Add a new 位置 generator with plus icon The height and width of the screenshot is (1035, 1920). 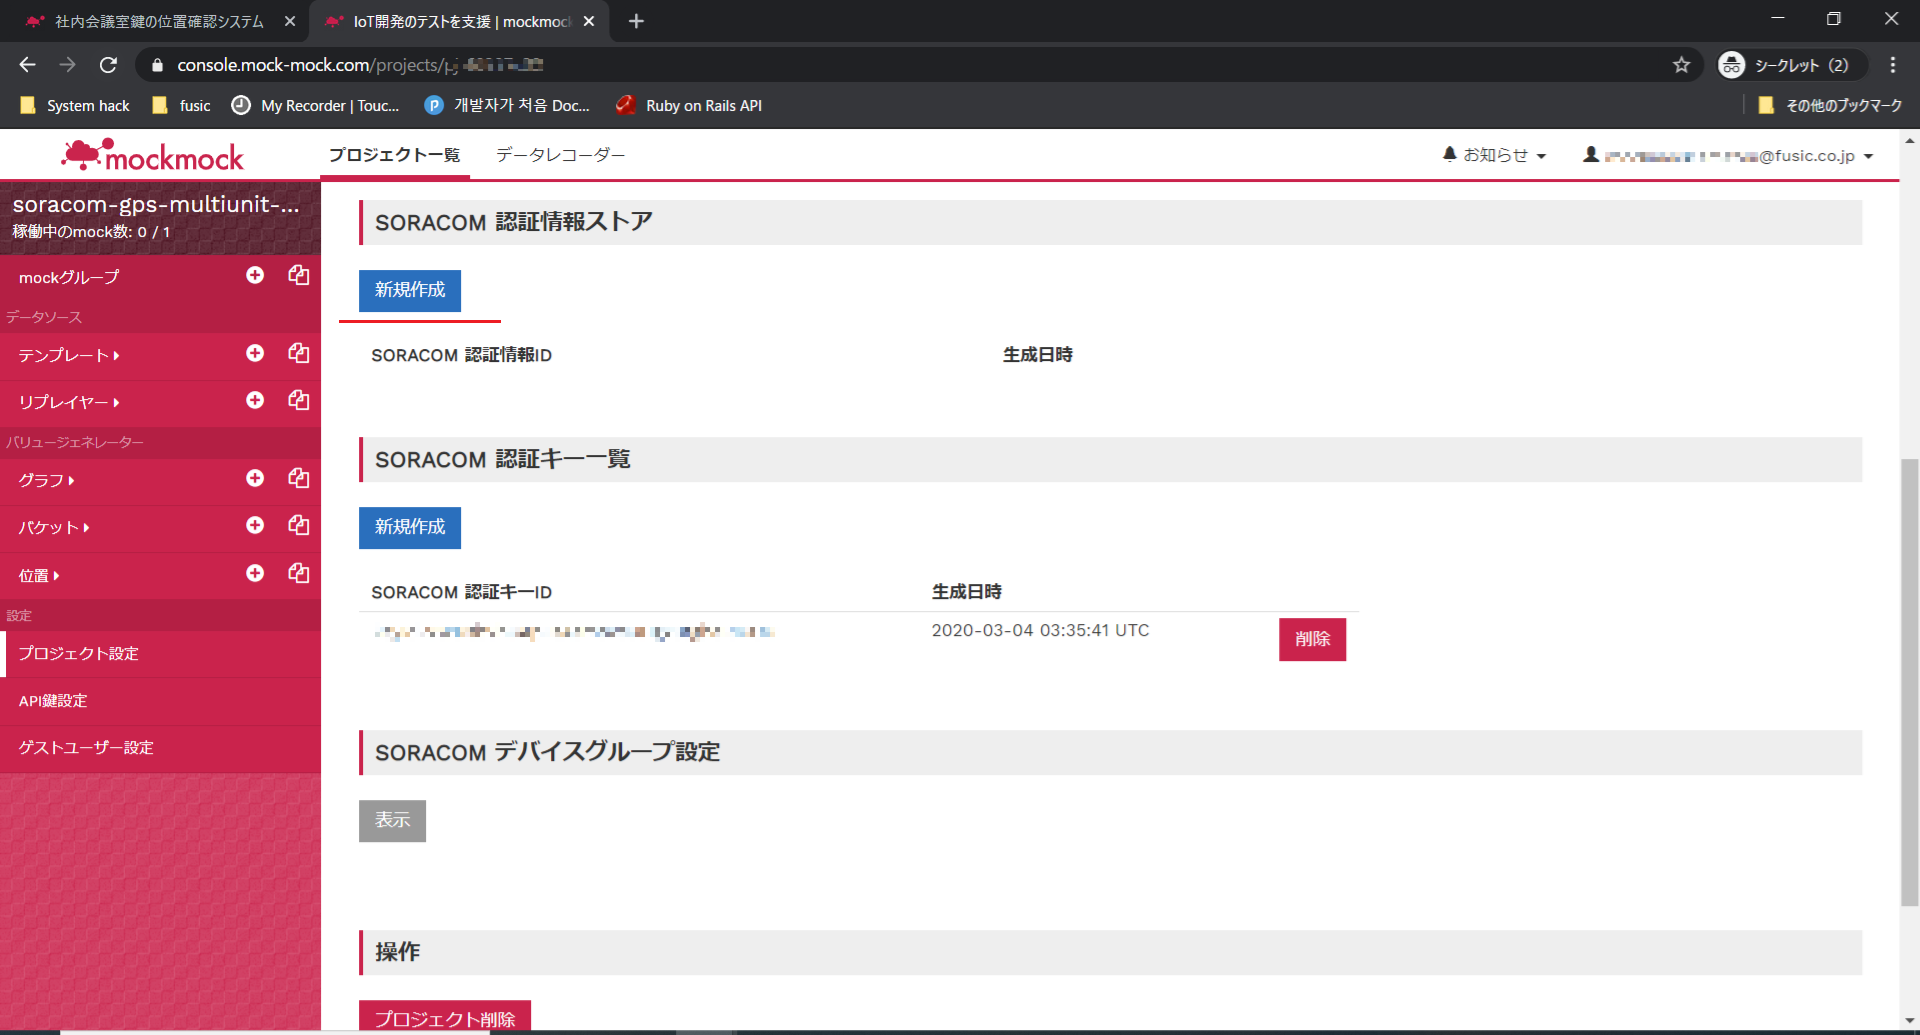(x=255, y=573)
